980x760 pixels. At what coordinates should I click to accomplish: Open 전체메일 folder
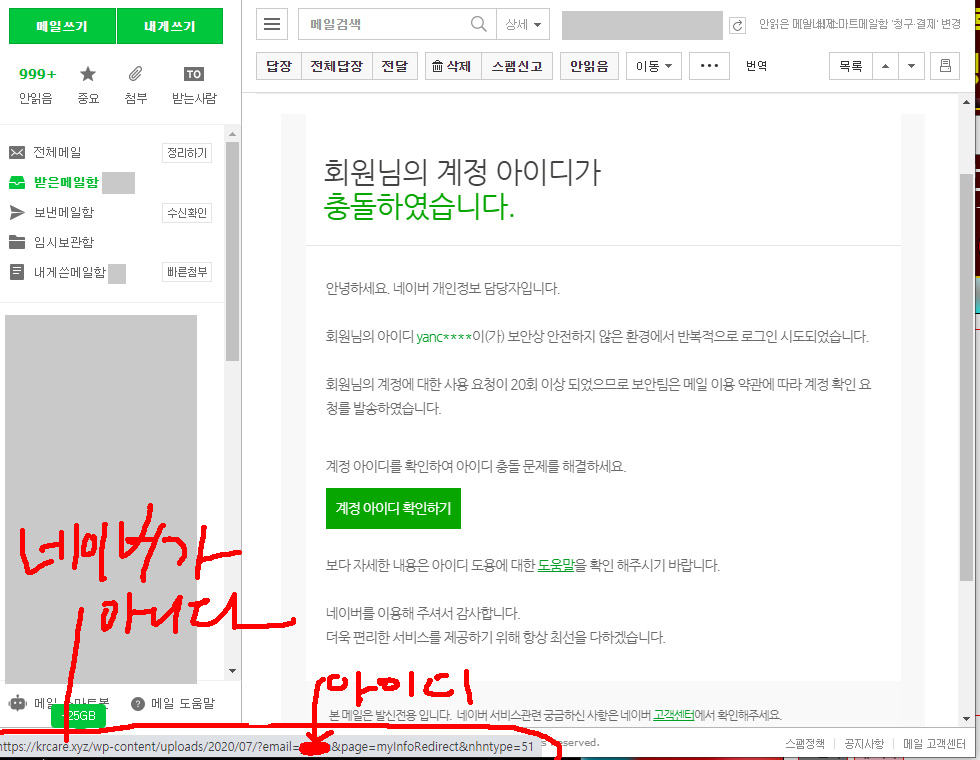57,152
